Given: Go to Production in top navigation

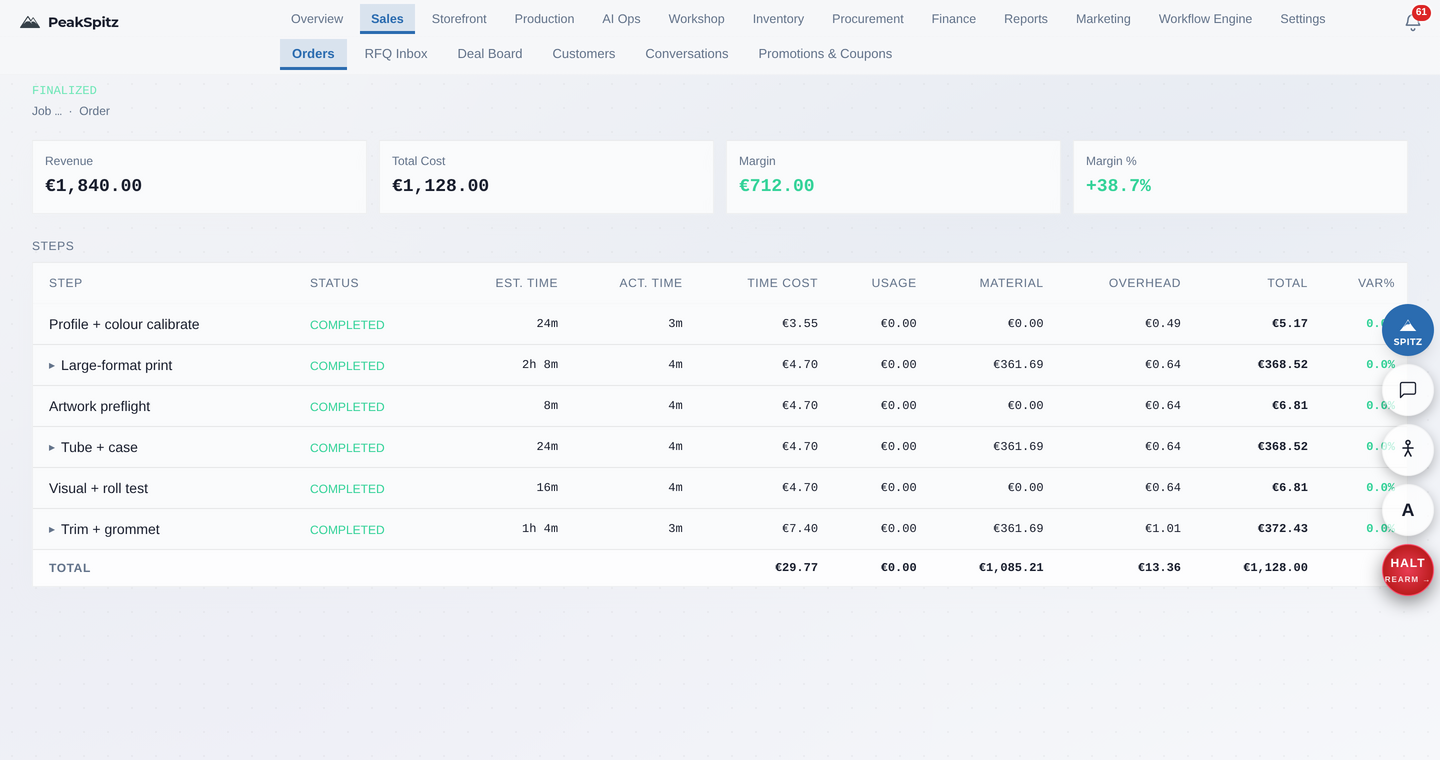Looking at the screenshot, I should point(544,19).
